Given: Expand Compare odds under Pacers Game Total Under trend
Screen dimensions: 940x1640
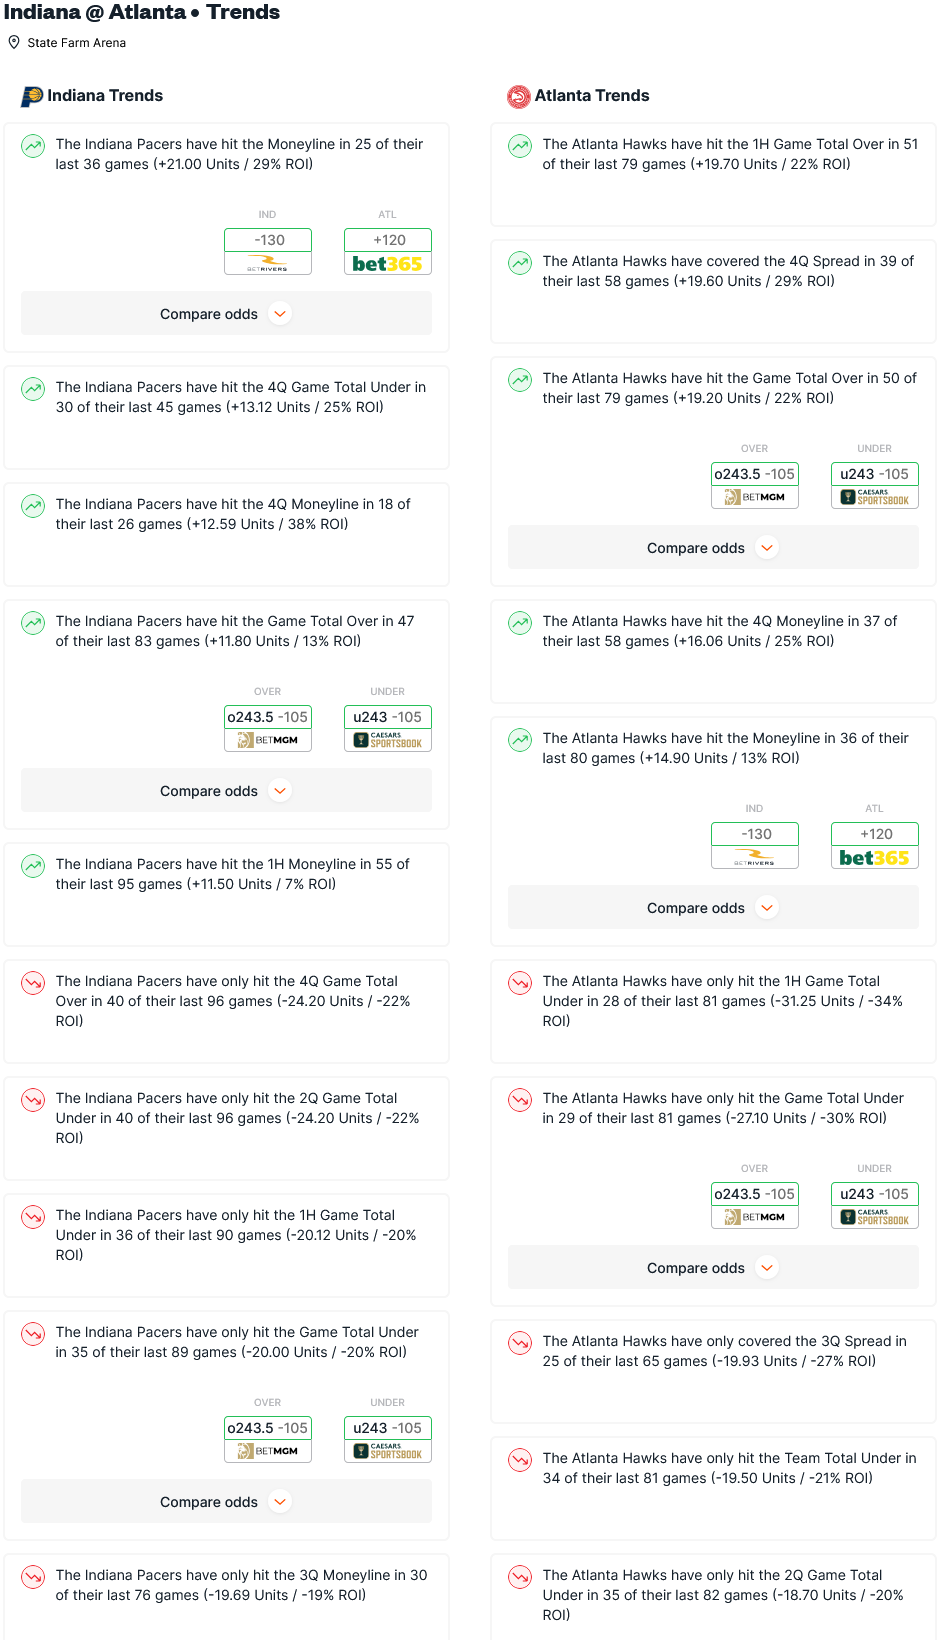Looking at the screenshot, I should (226, 1502).
